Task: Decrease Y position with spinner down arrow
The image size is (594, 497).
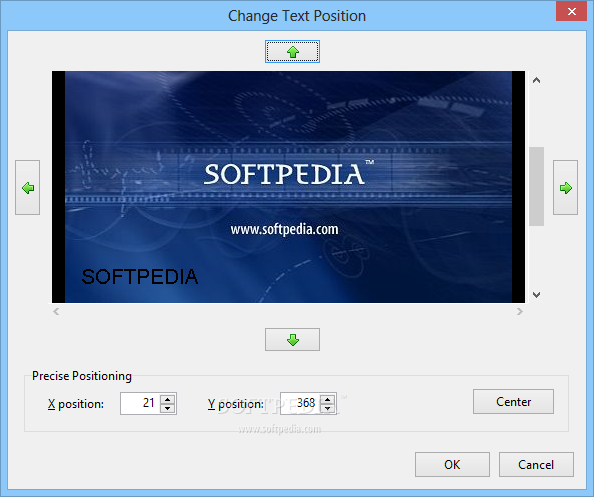Action: [328, 408]
